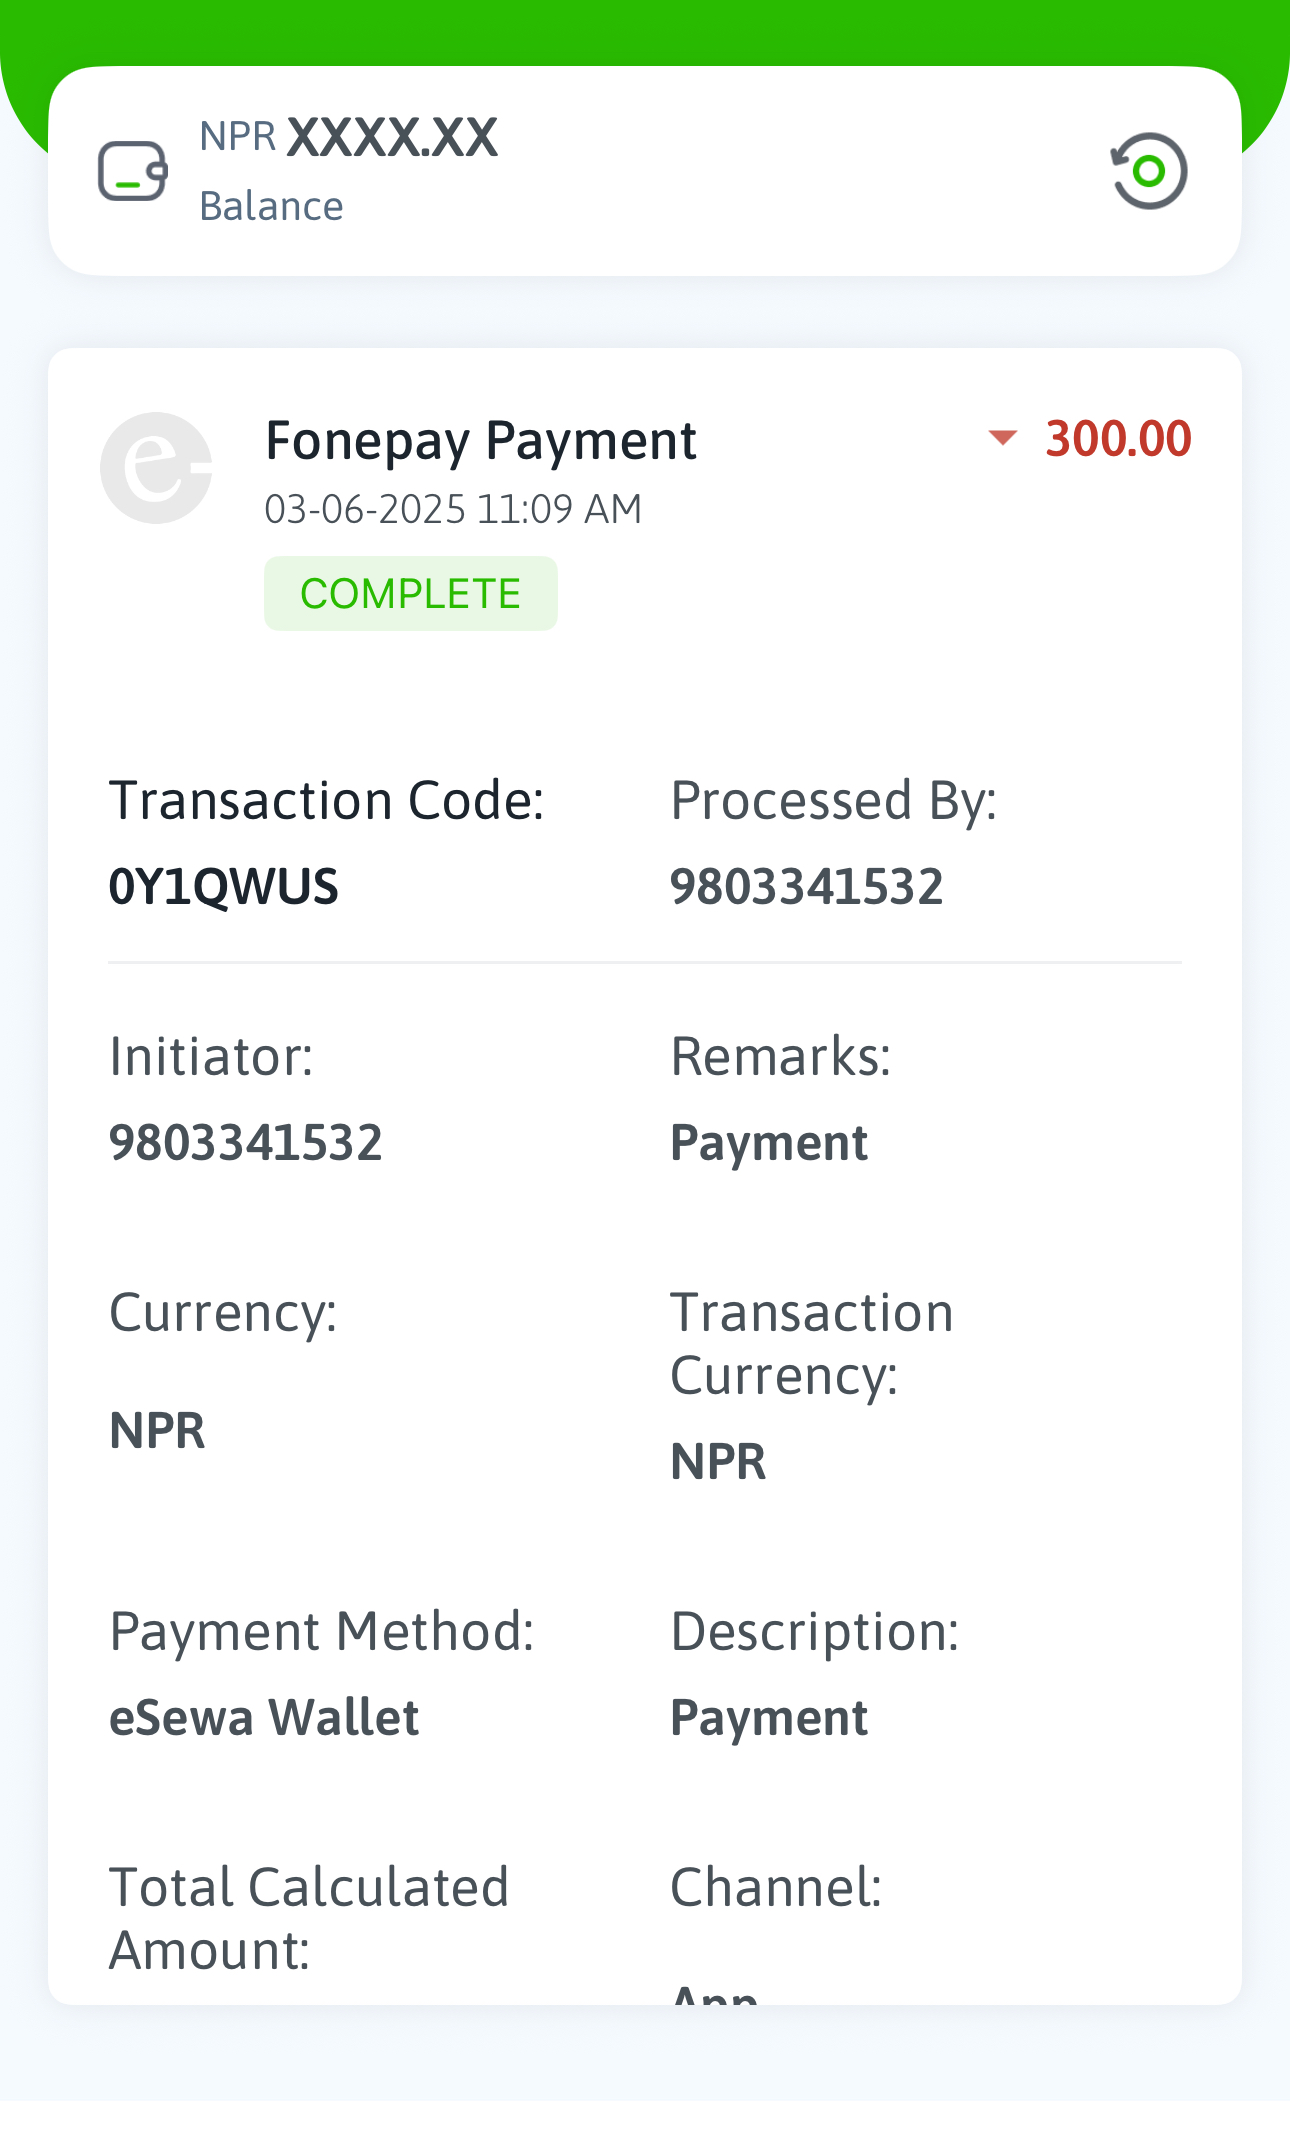
Task: Tap the Balance label text
Action: (271, 206)
